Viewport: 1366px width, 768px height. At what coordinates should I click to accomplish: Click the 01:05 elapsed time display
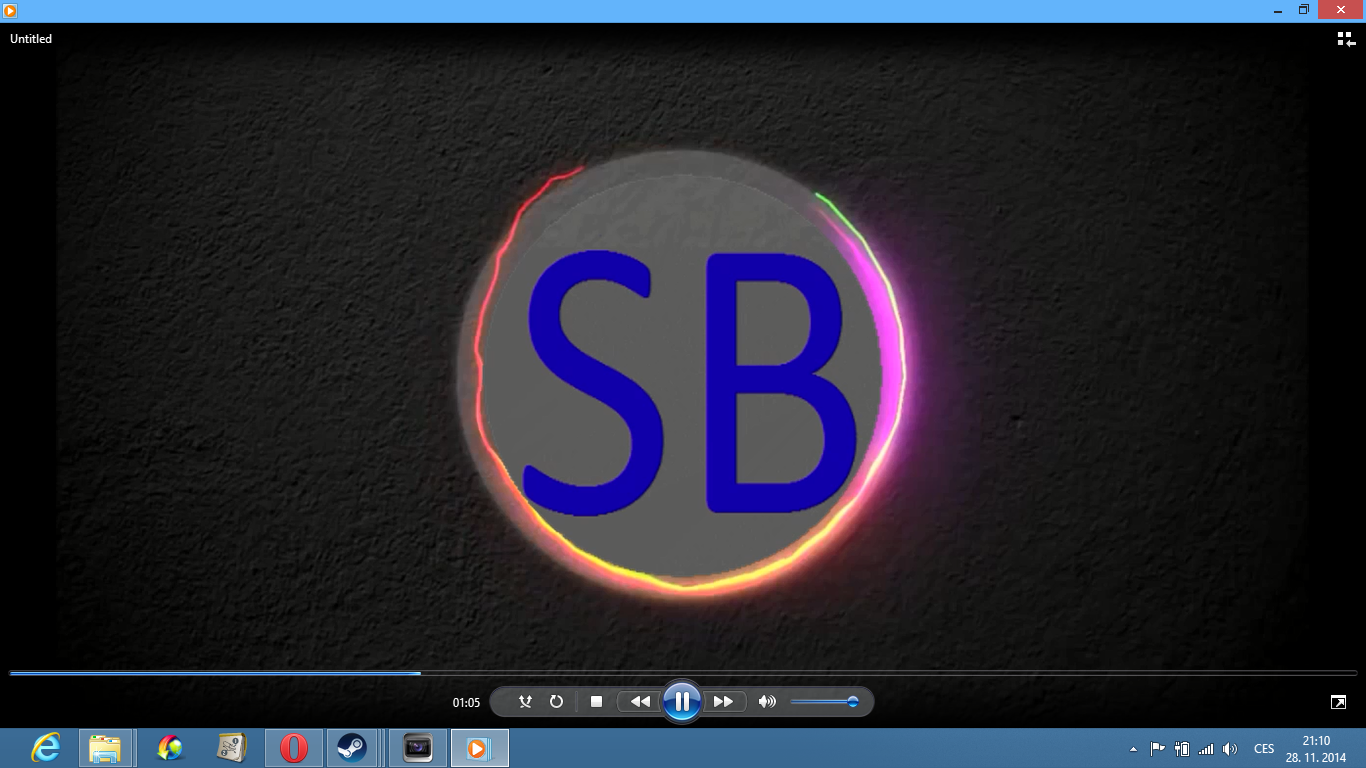click(466, 703)
